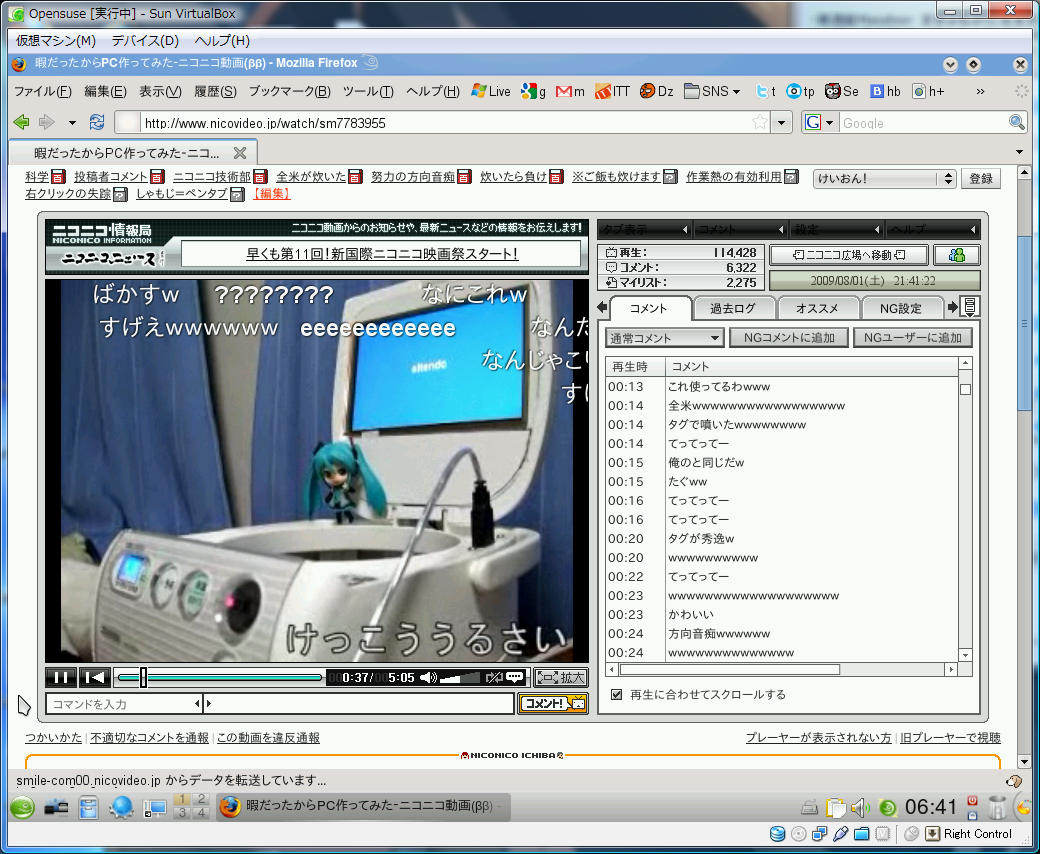The height and width of the screenshot is (854, 1040).
Task: Open the 旧プレーヤーで視聴 link
Action: coord(950,737)
